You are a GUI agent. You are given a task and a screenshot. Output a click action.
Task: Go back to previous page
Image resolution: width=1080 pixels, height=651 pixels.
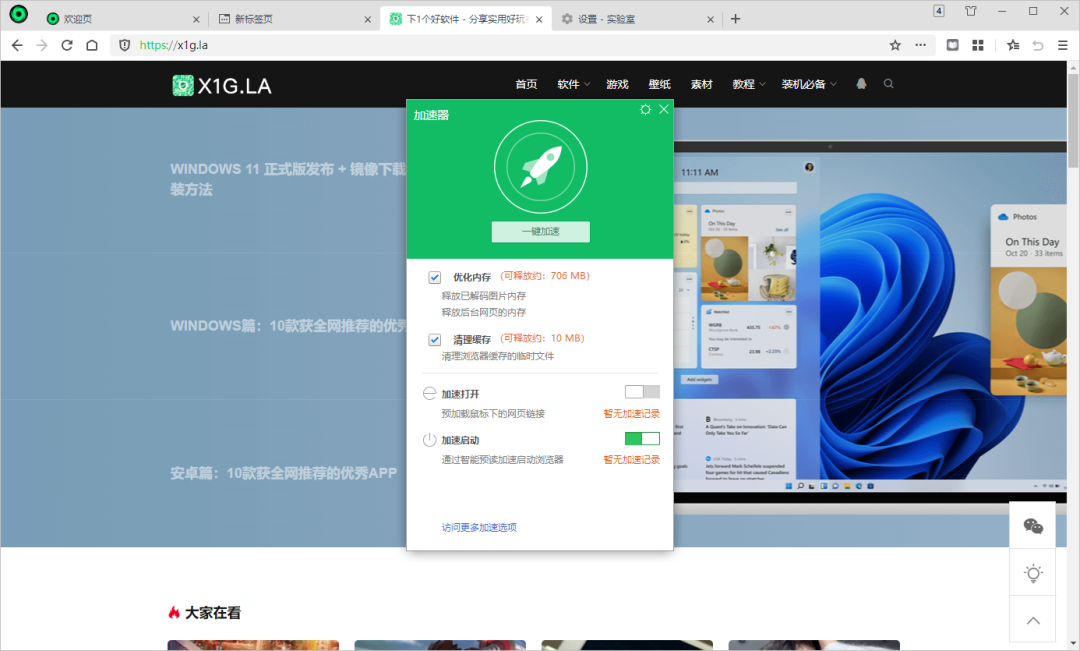tap(17, 45)
